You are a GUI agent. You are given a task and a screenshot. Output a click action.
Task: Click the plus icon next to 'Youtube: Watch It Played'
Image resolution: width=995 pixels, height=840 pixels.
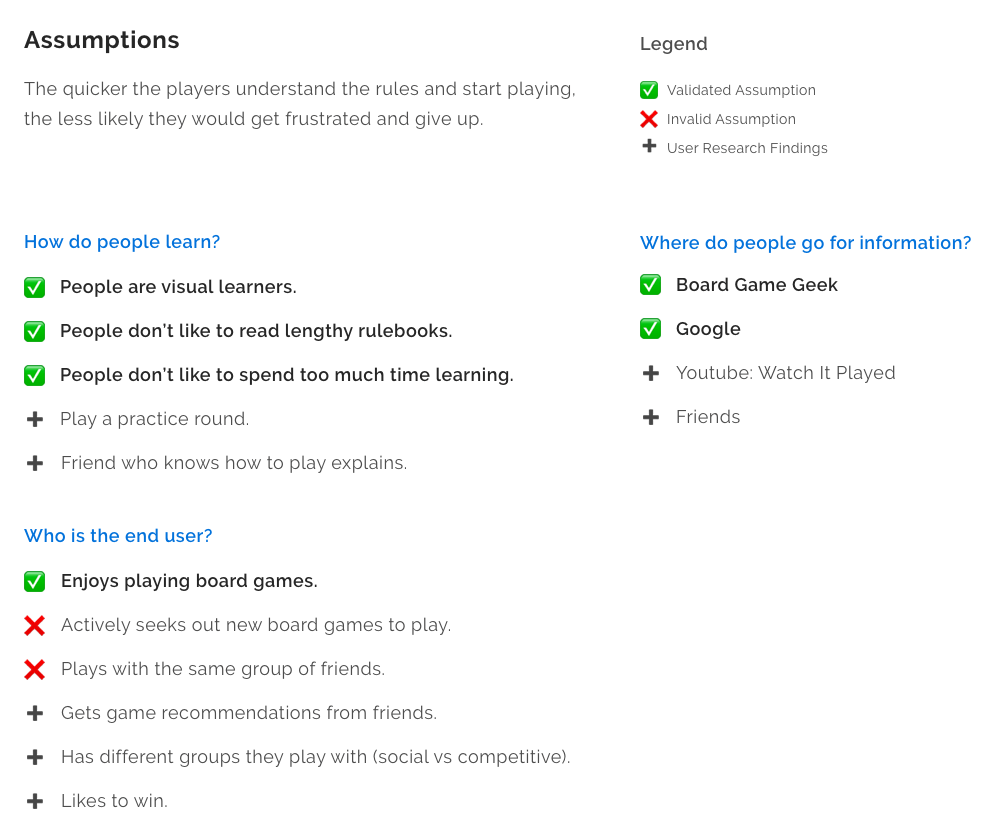tap(651, 373)
